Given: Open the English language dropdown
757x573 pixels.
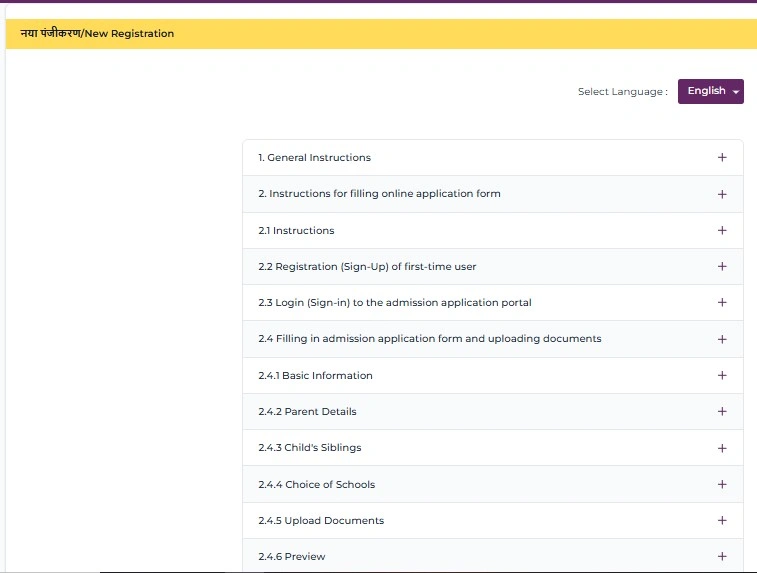Looking at the screenshot, I should pyautogui.click(x=710, y=91).
